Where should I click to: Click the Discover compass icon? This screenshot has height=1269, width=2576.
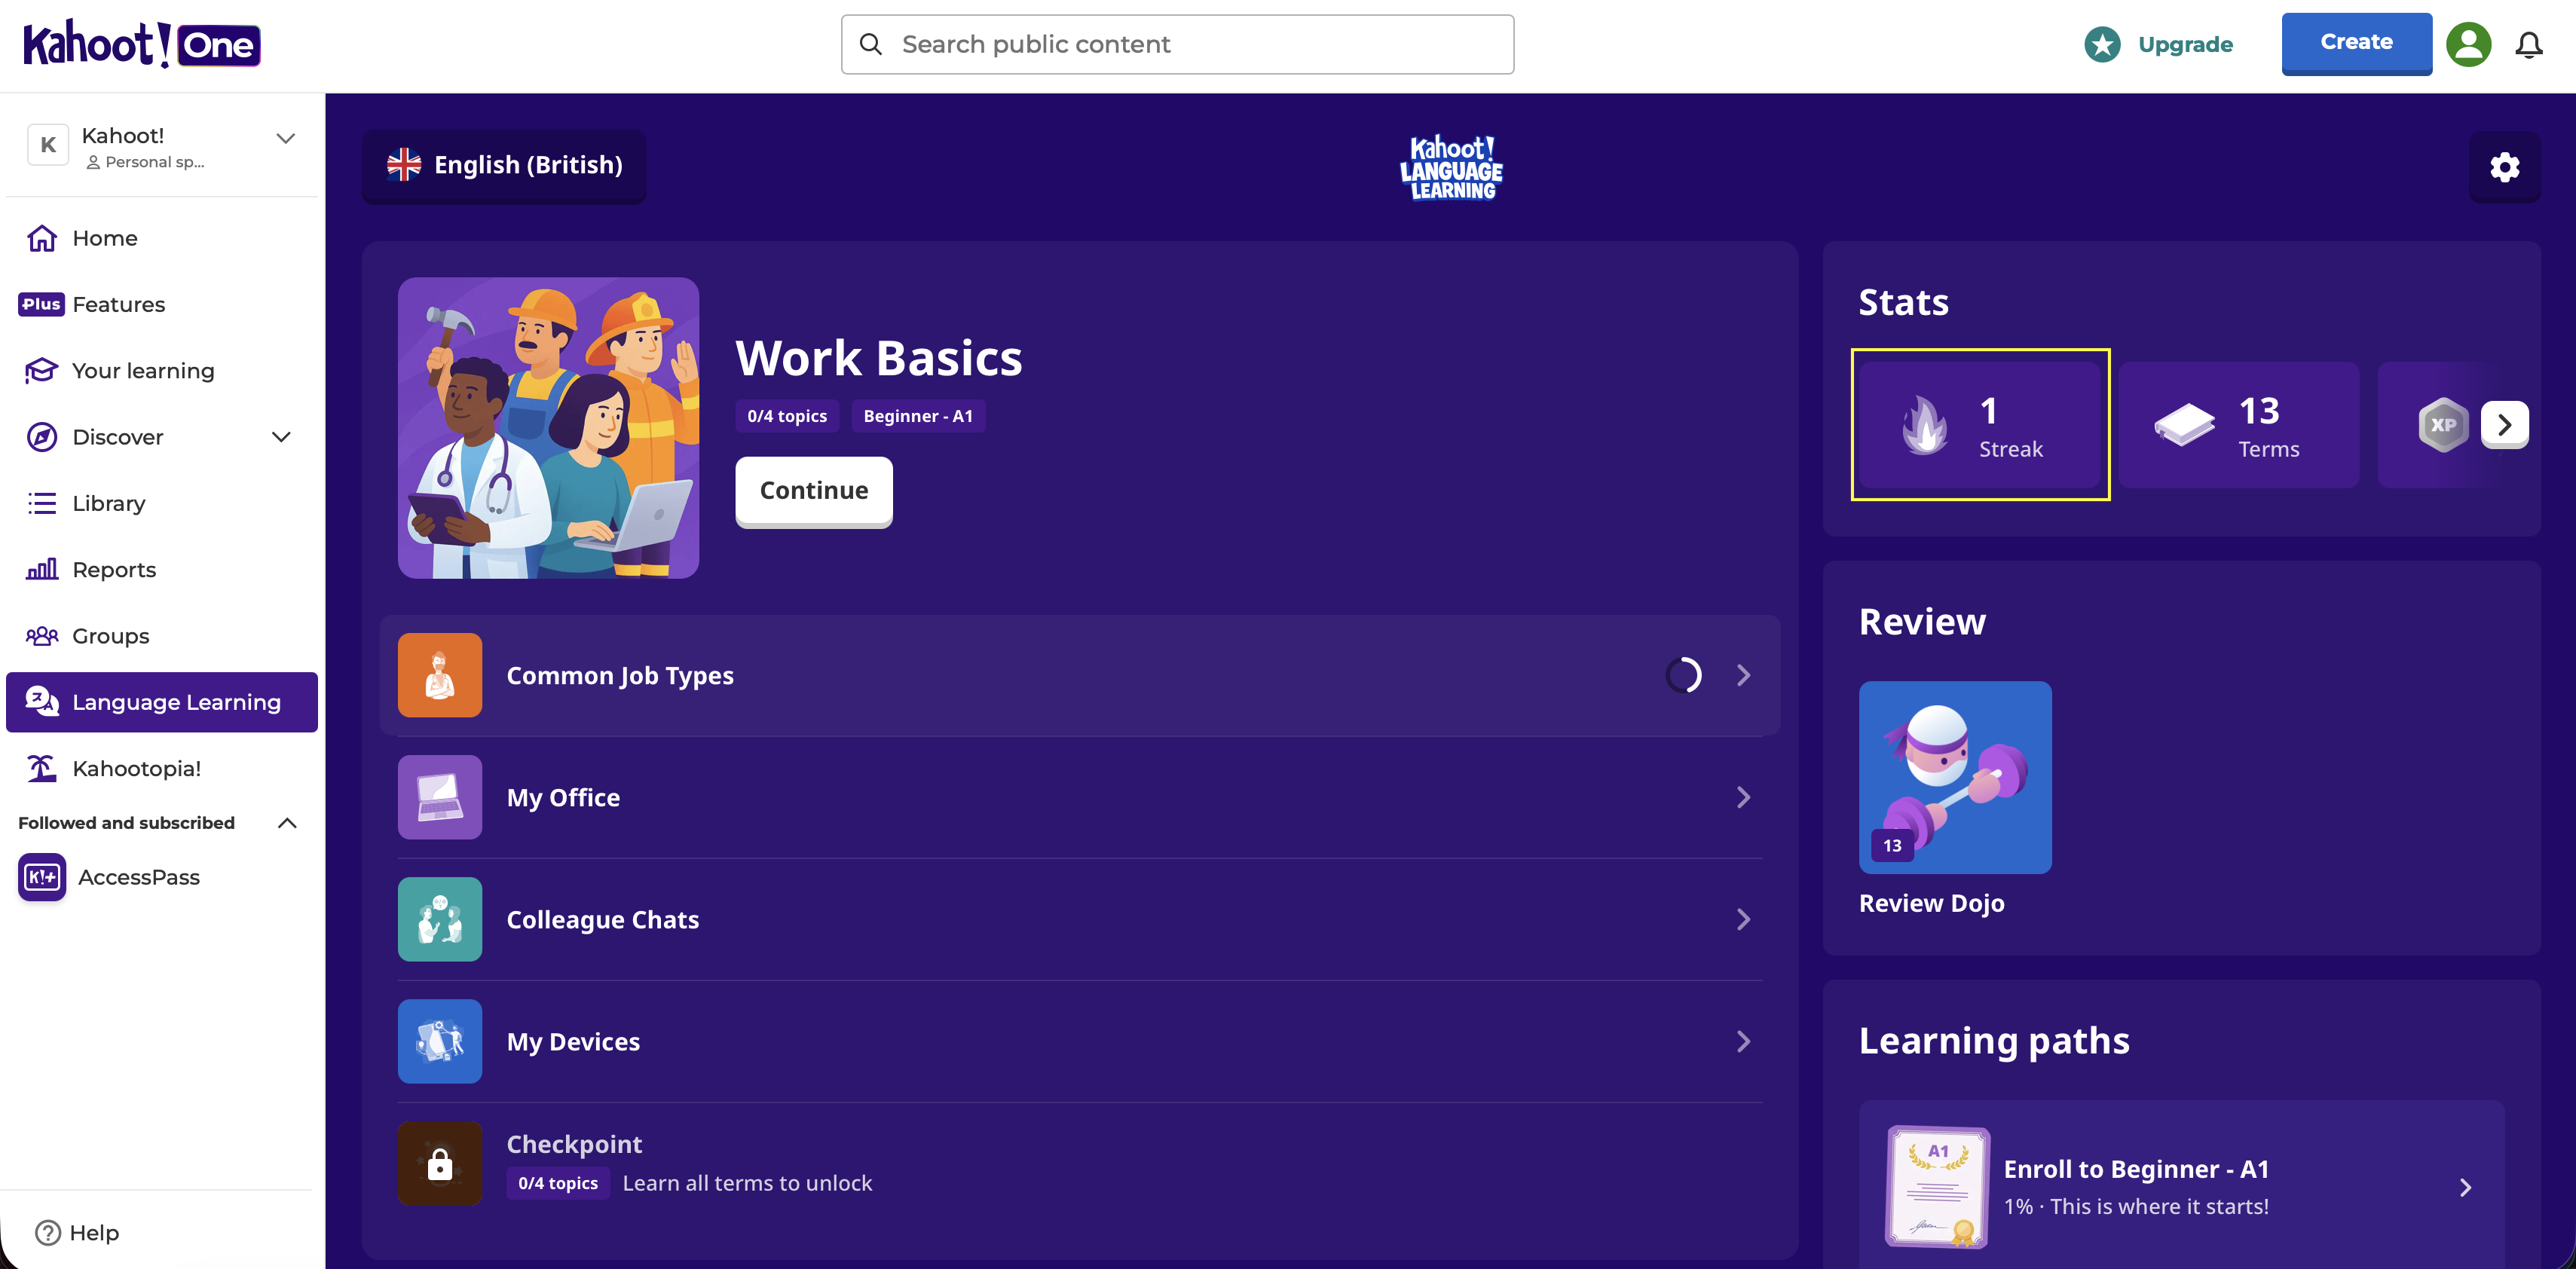point(42,437)
